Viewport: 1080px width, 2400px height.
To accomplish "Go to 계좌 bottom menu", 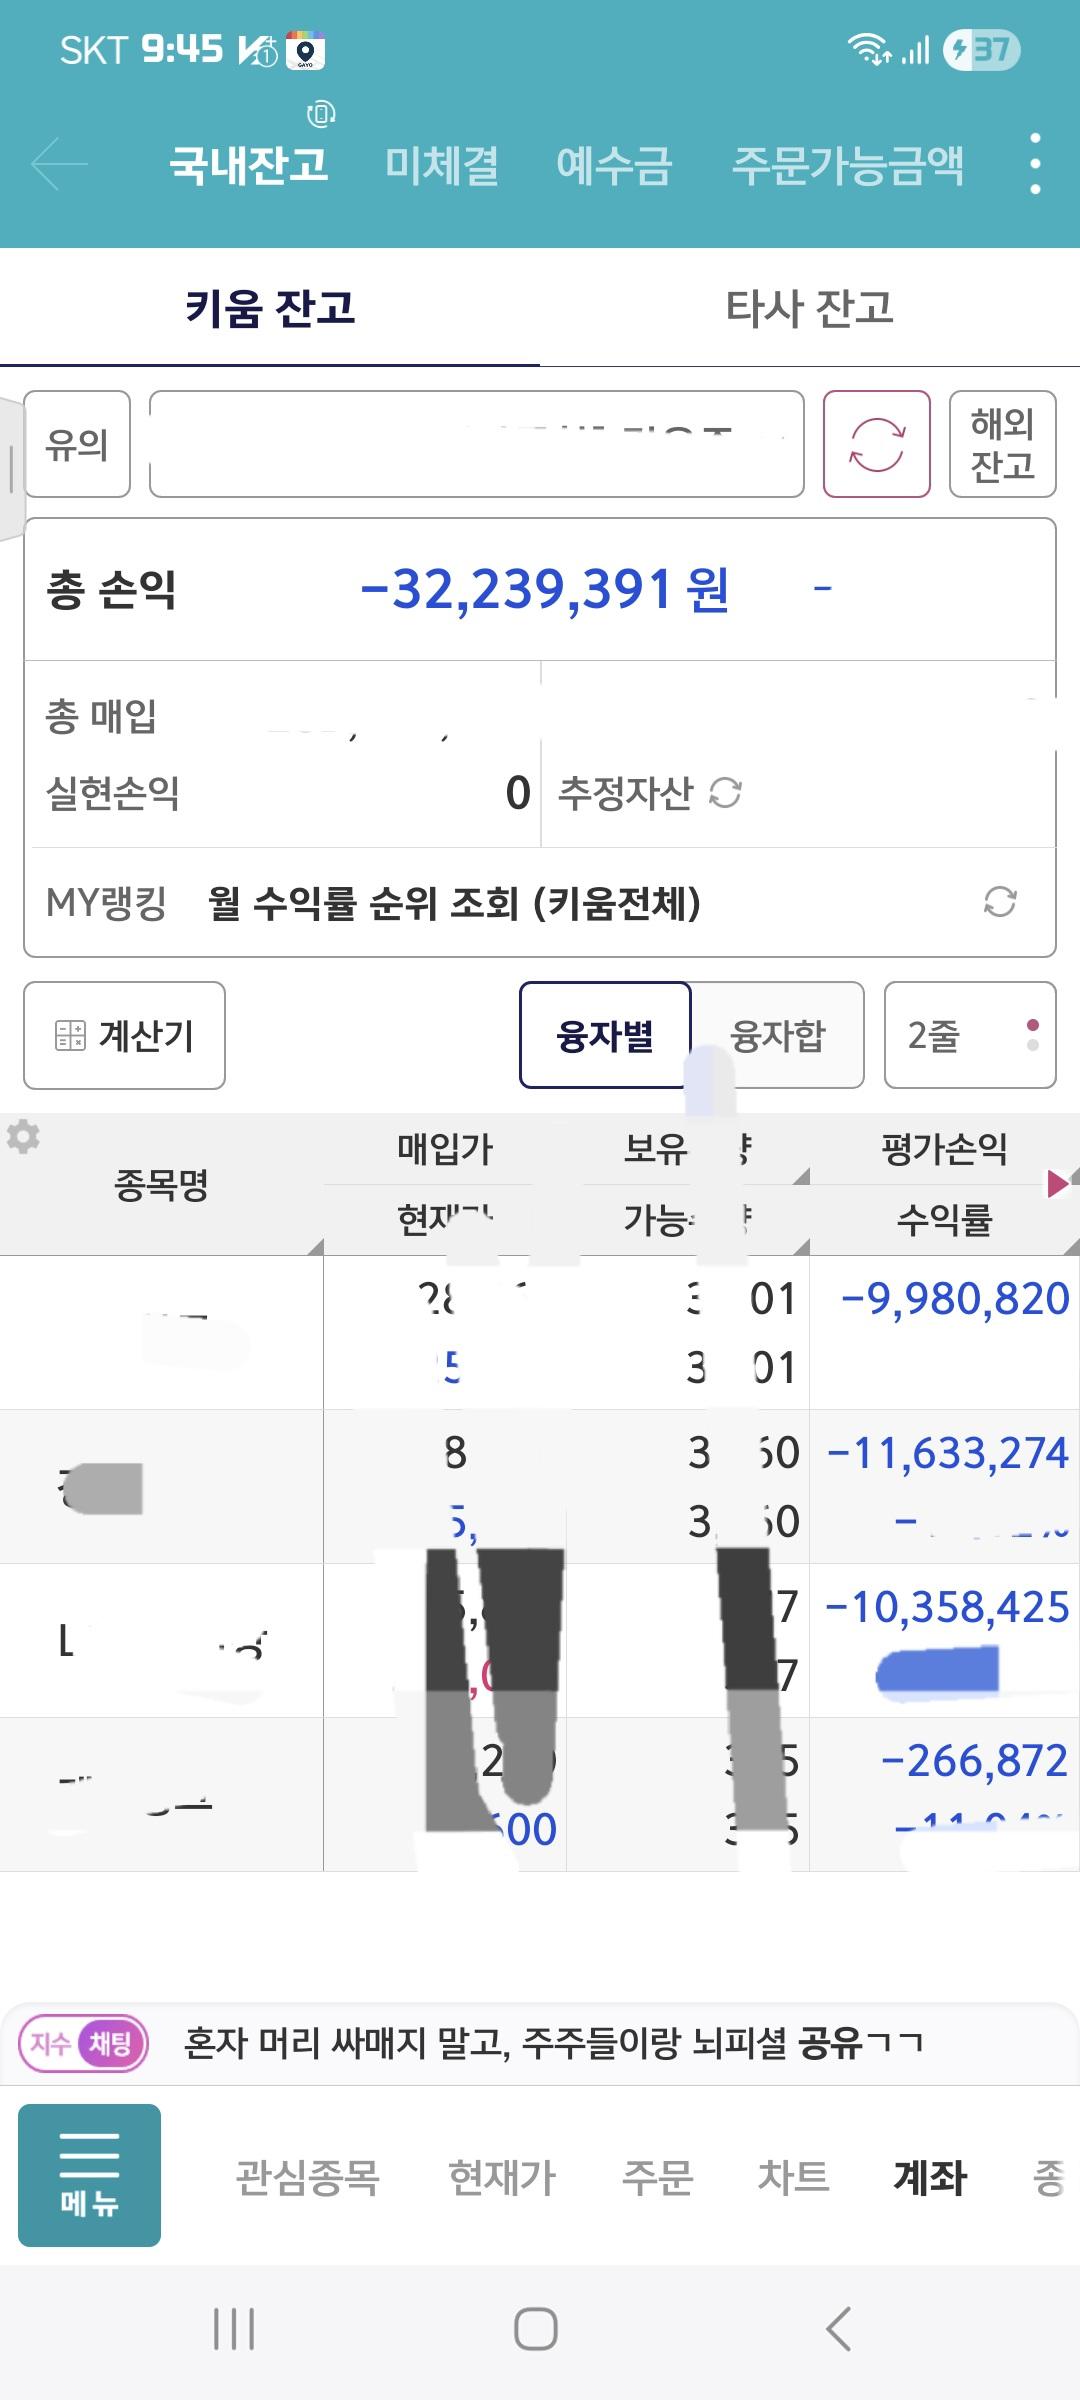I will [930, 2177].
